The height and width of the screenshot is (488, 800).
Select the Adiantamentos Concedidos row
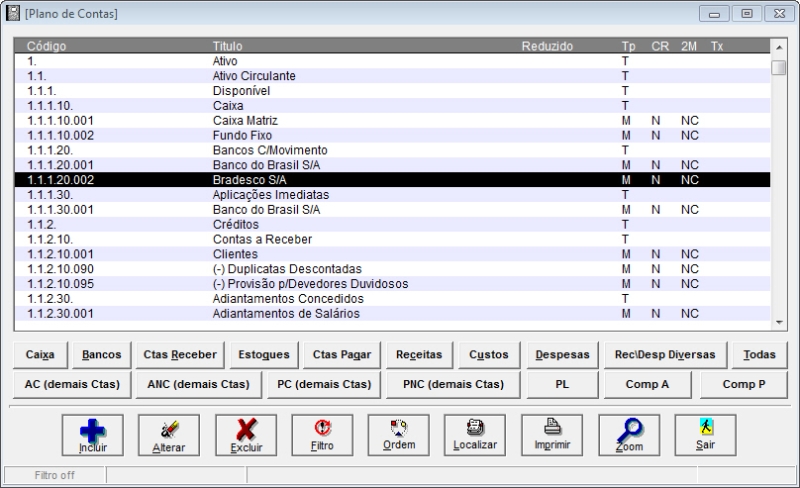[392, 298]
